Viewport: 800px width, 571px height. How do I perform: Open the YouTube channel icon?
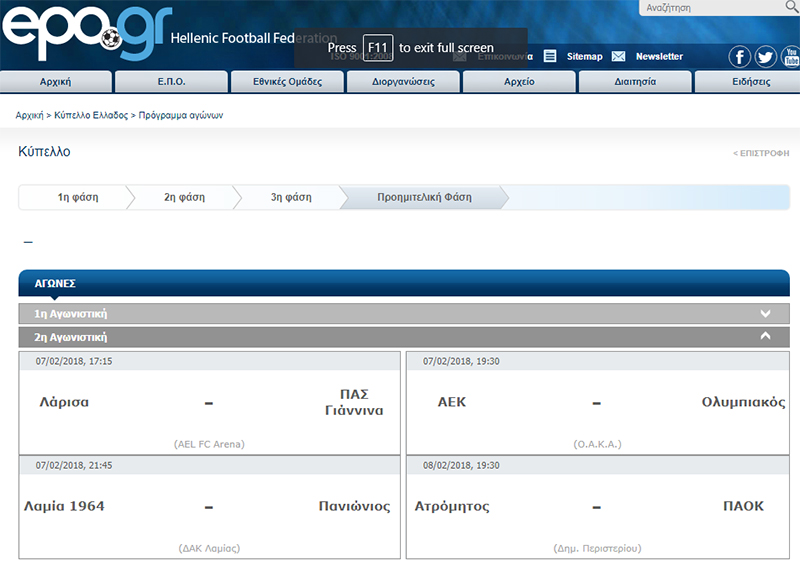pyautogui.click(x=790, y=57)
